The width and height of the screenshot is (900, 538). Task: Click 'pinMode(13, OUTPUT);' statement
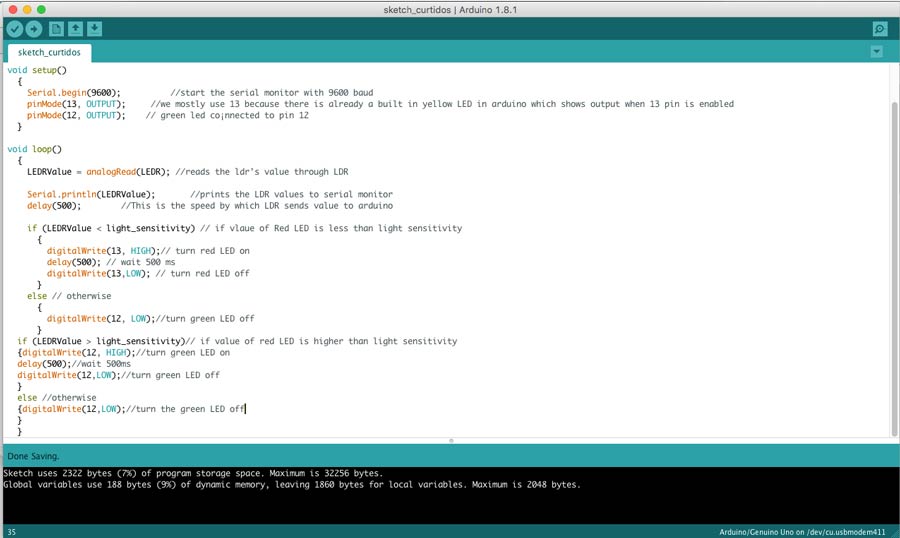[76, 104]
